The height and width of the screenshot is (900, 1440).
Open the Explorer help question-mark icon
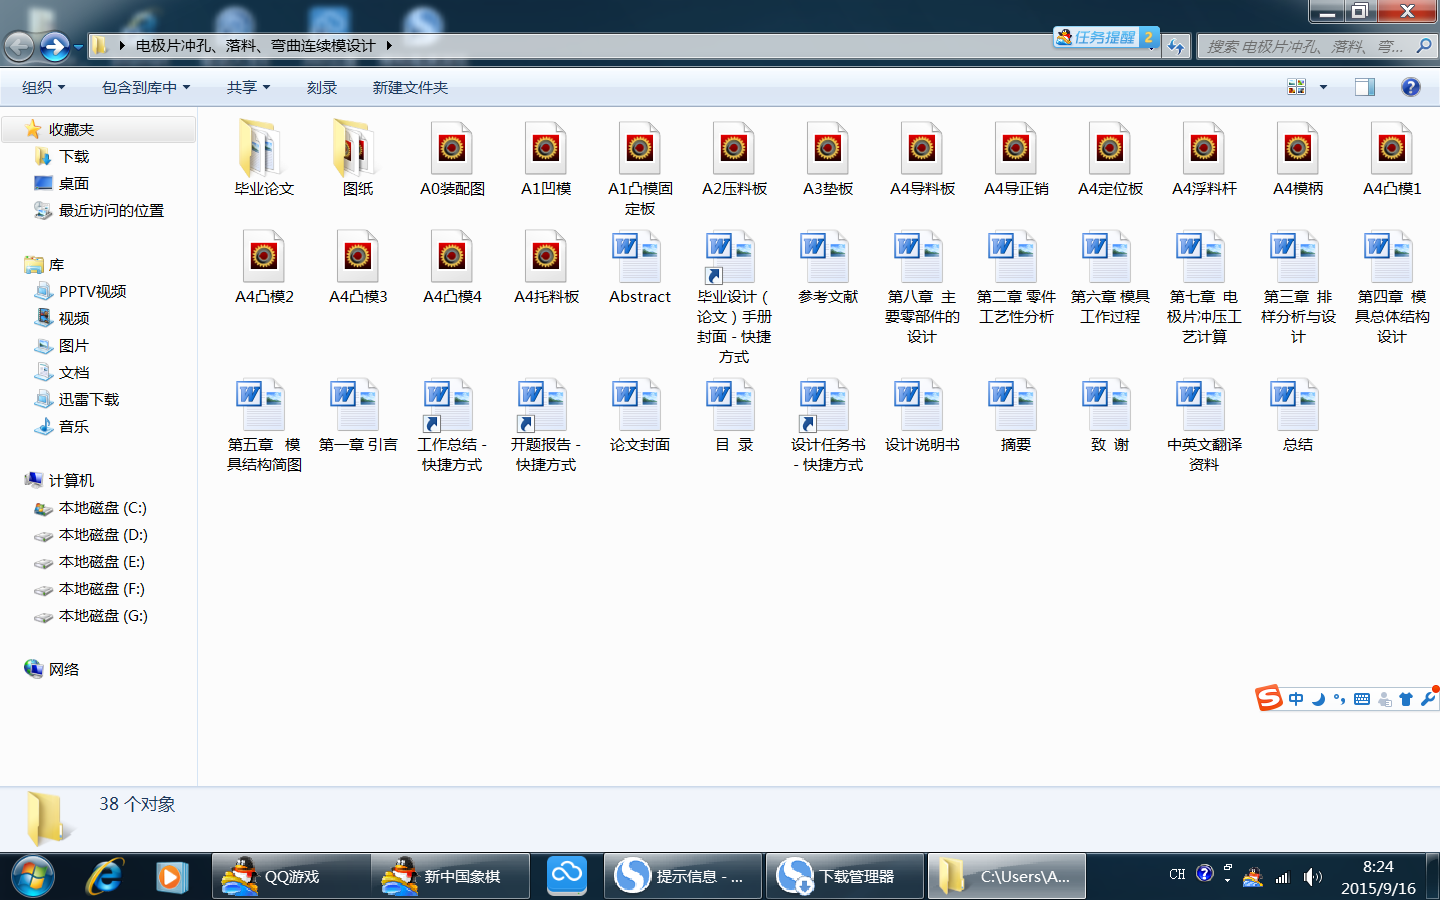(1410, 87)
